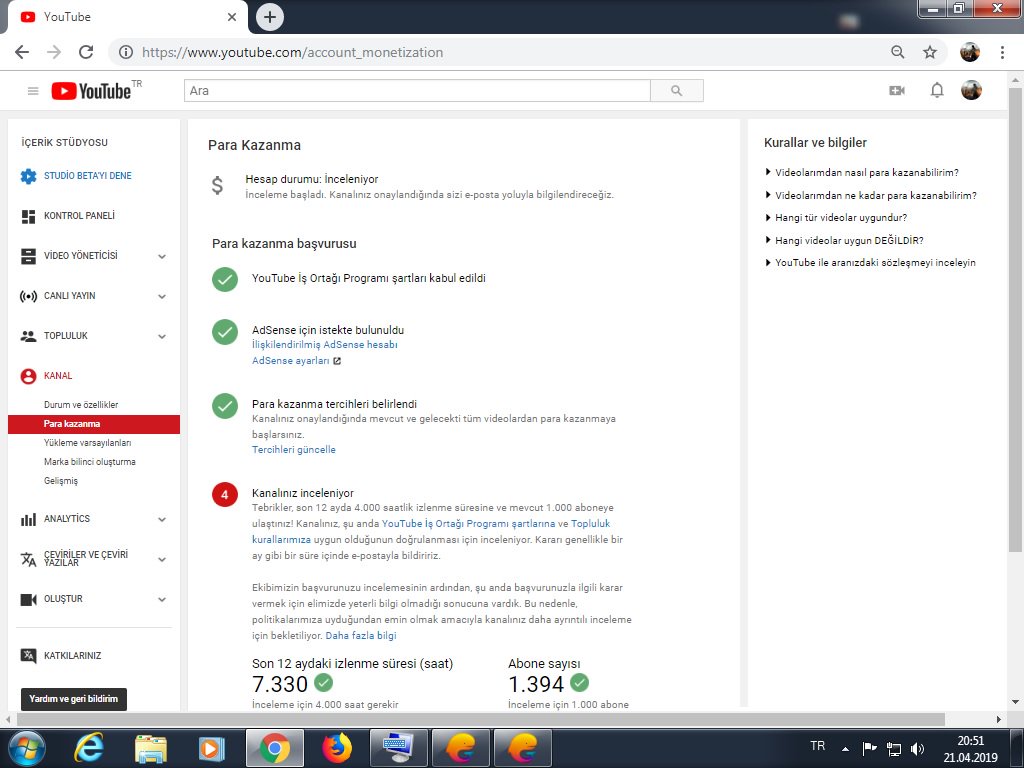Bookmark this page with the star
Viewport: 1024px width, 768px height.
pos(930,52)
